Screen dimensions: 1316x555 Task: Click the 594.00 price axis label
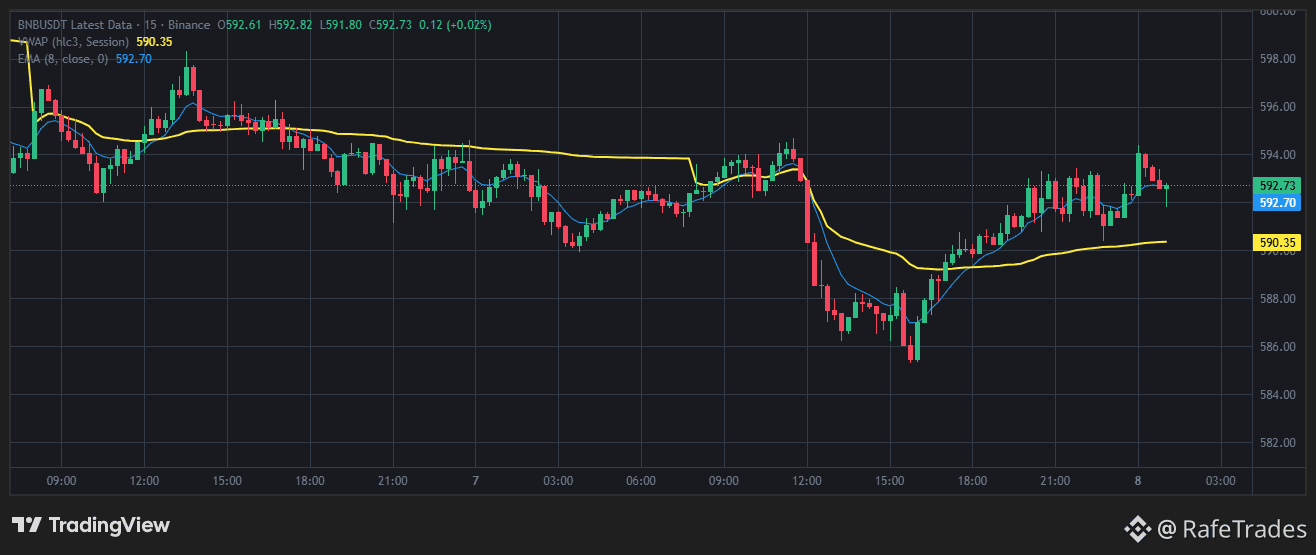coord(1277,154)
